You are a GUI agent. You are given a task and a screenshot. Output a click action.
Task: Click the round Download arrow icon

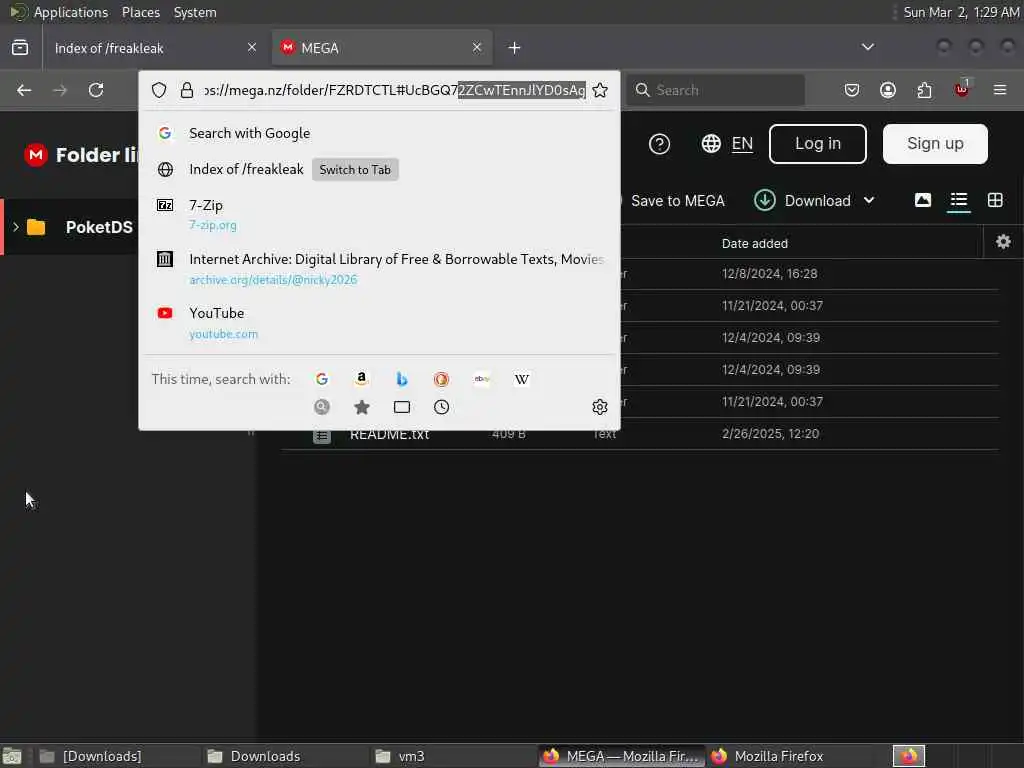point(765,200)
